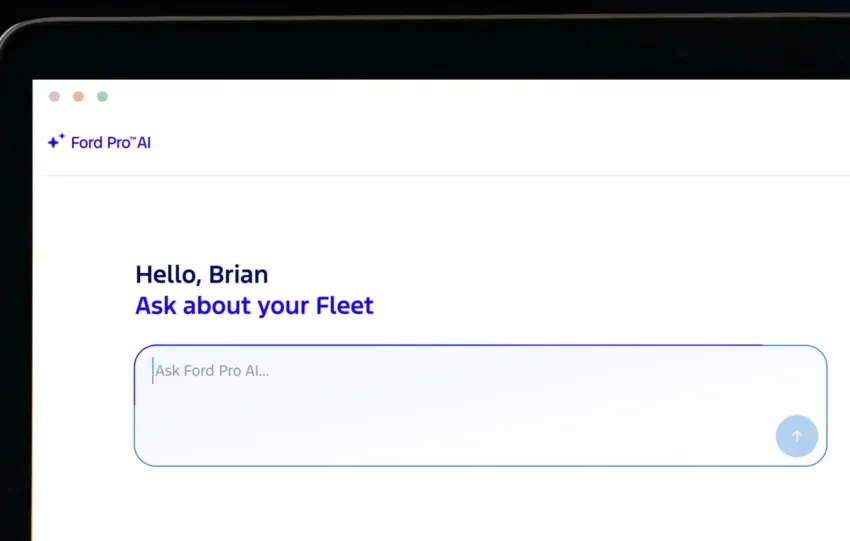
Task: Minimize the window using the yellow dot
Action: click(78, 97)
